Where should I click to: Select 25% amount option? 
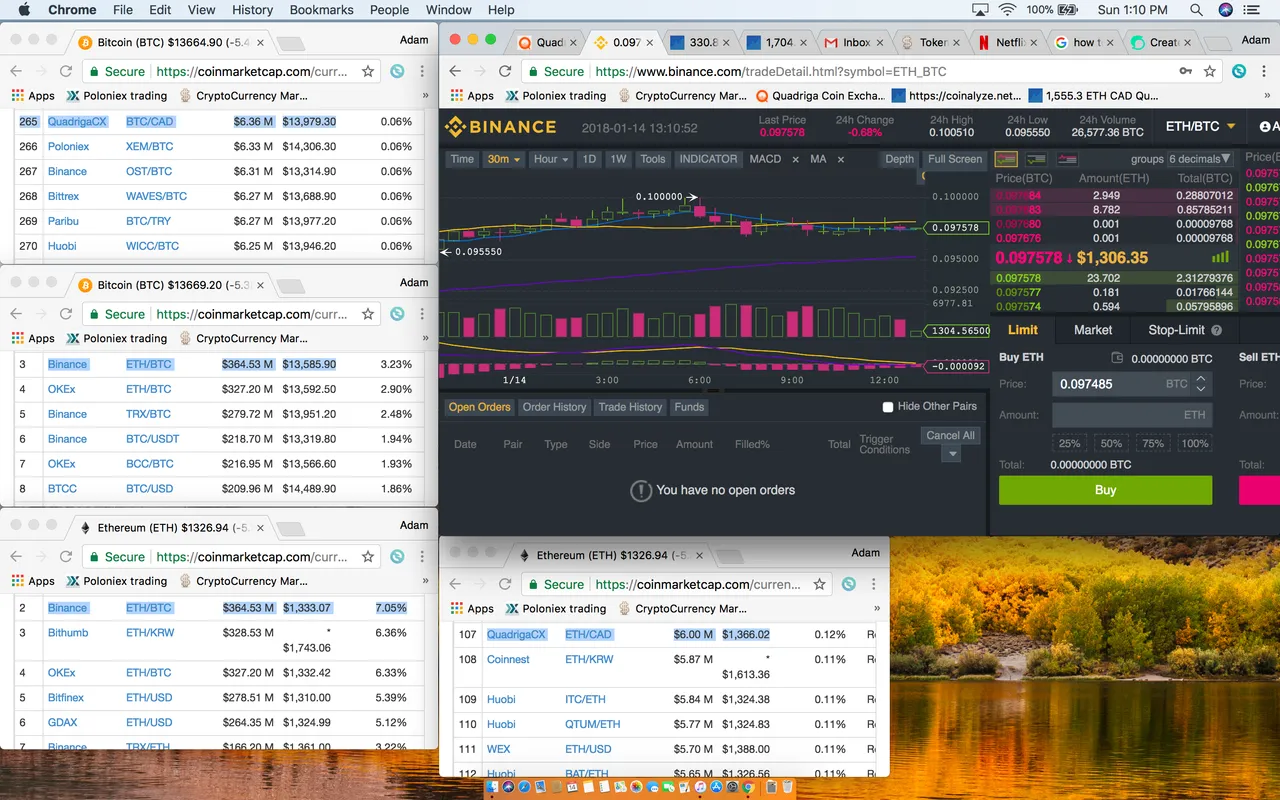[x=1069, y=443]
